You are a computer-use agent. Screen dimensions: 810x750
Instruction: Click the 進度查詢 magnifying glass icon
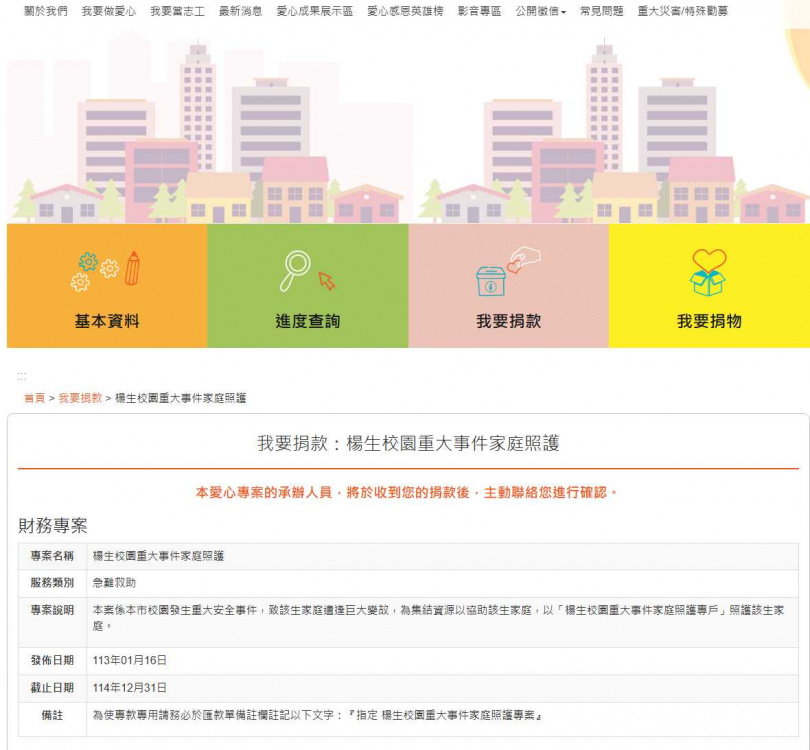tap(298, 267)
